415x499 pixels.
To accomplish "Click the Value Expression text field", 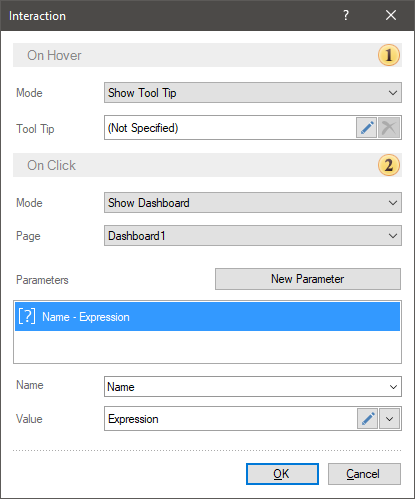I will click(x=231, y=418).
